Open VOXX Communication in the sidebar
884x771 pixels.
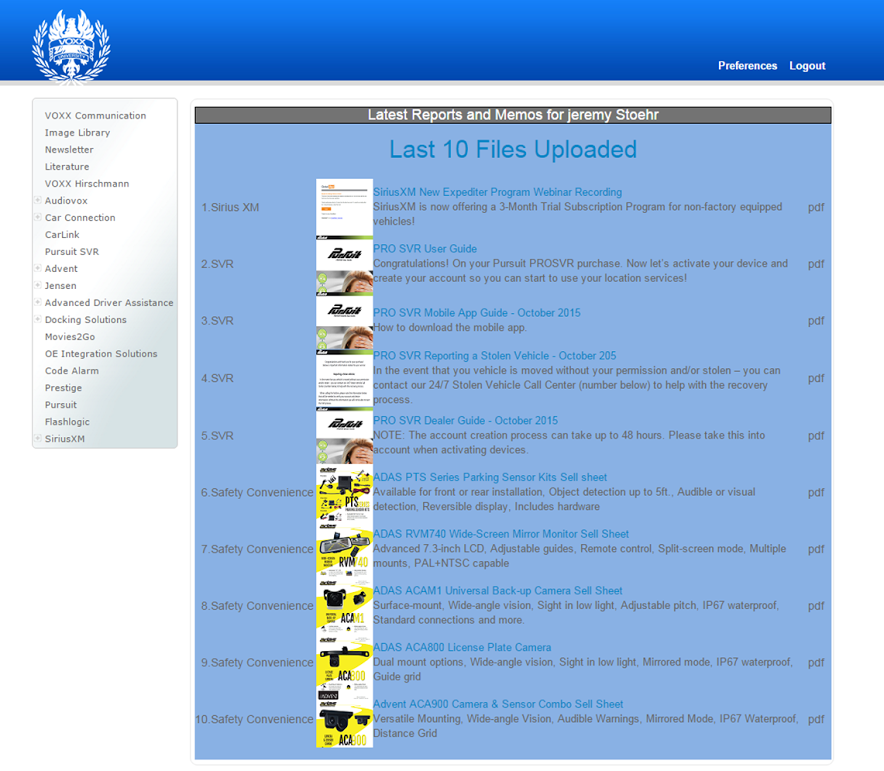95,116
